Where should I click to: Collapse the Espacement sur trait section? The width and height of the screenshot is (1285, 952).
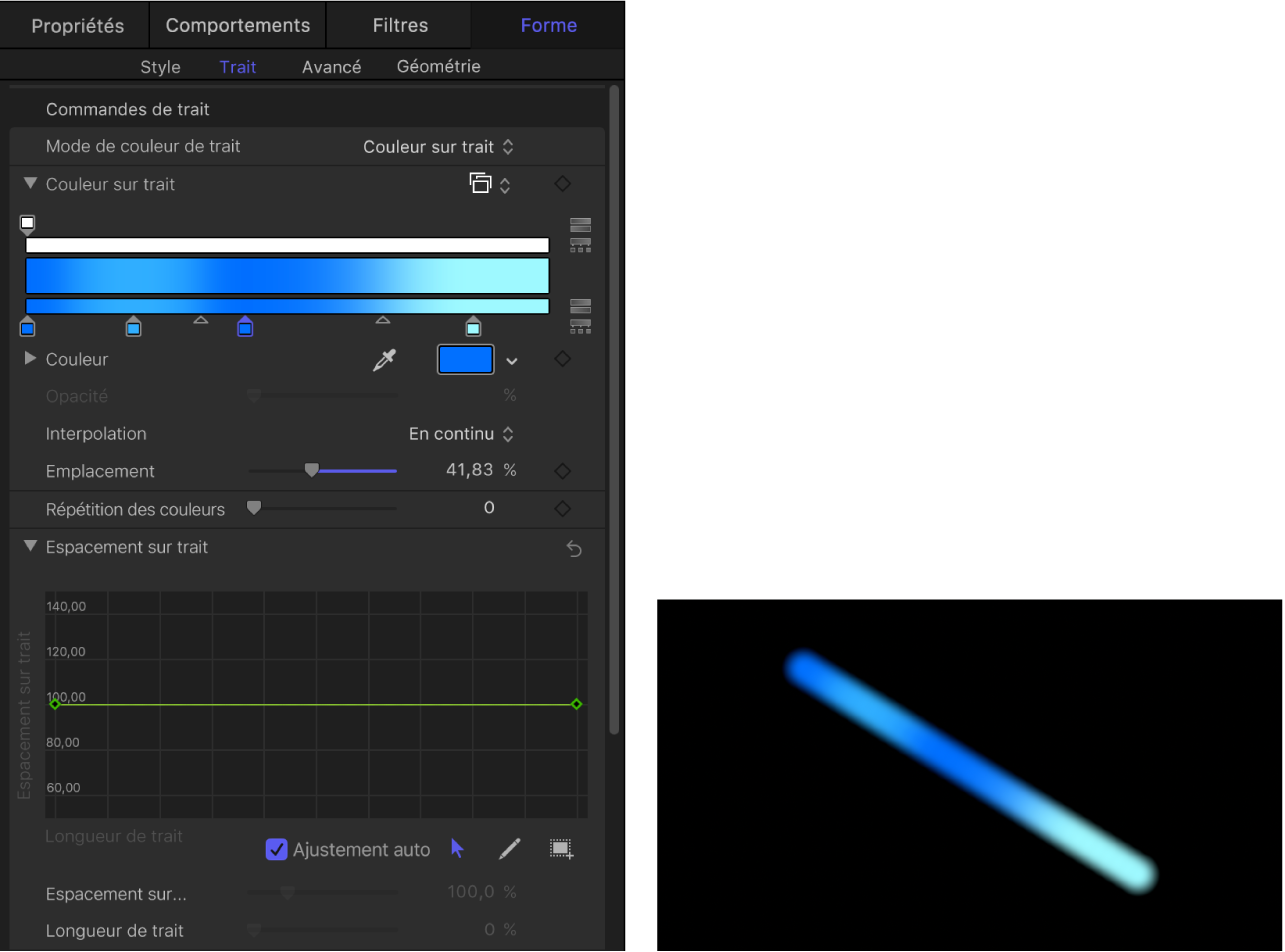pos(30,546)
